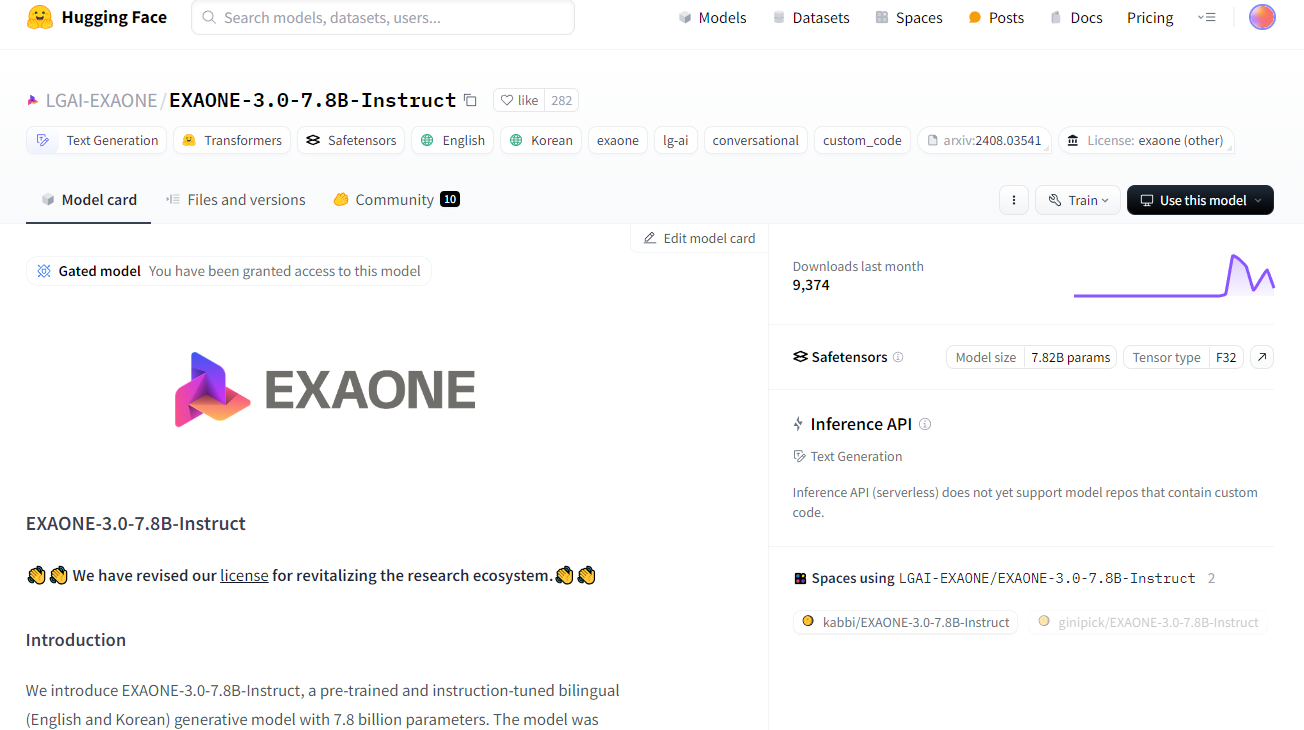This screenshot has height=730, width=1304.
Task: Open the navigation overflow menu
Action: 1207,18
